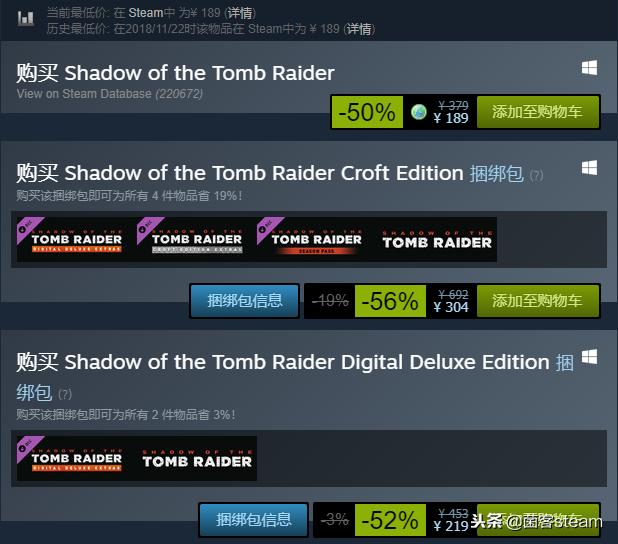Add Croft Edition bundle to cart
This screenshot has width=618, height=544.
(538, 300)
